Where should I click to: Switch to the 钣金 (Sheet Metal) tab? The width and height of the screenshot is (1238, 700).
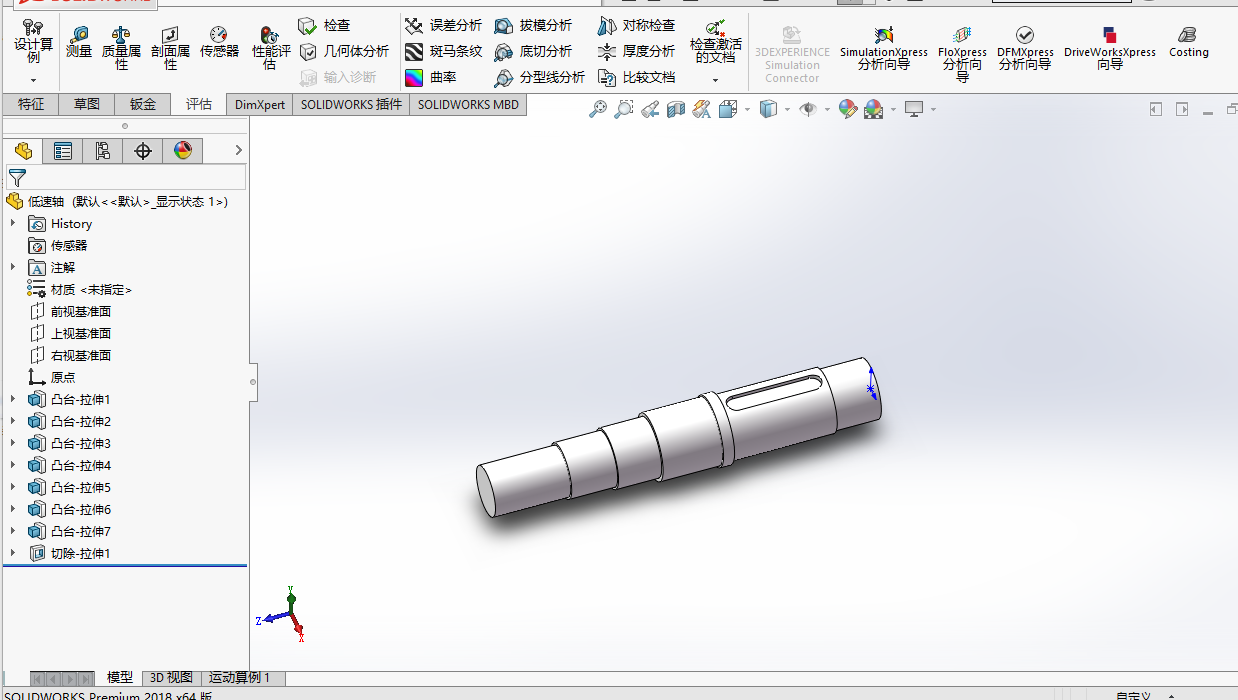[143, 104]
